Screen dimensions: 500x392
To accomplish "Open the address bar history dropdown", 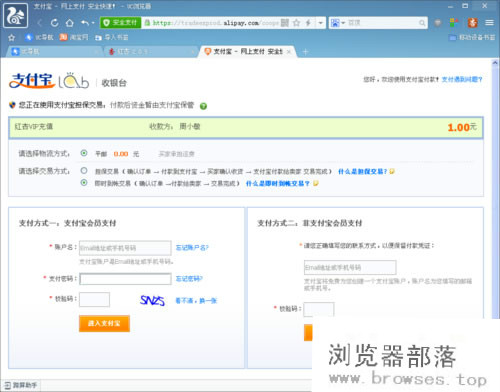I will point(320,23).
